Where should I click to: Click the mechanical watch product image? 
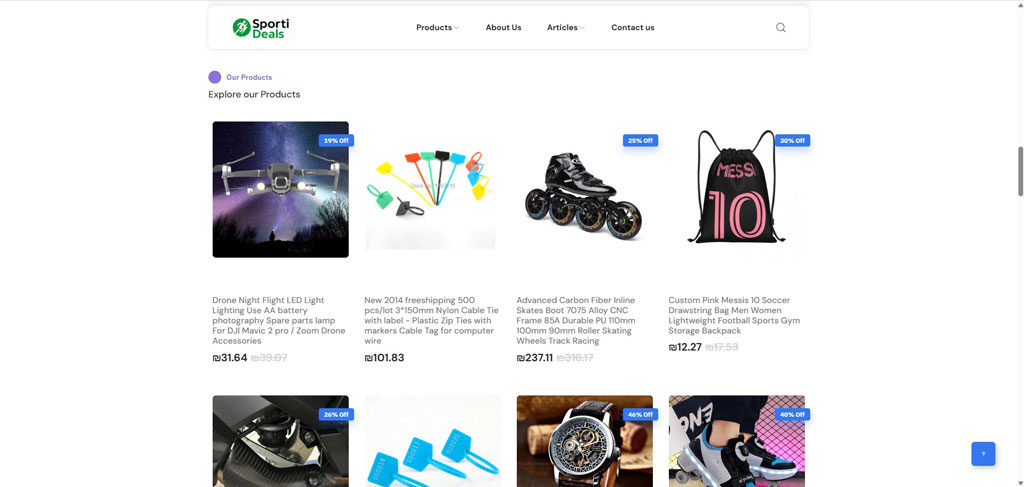pyautogui.click(x=584, y=441)
